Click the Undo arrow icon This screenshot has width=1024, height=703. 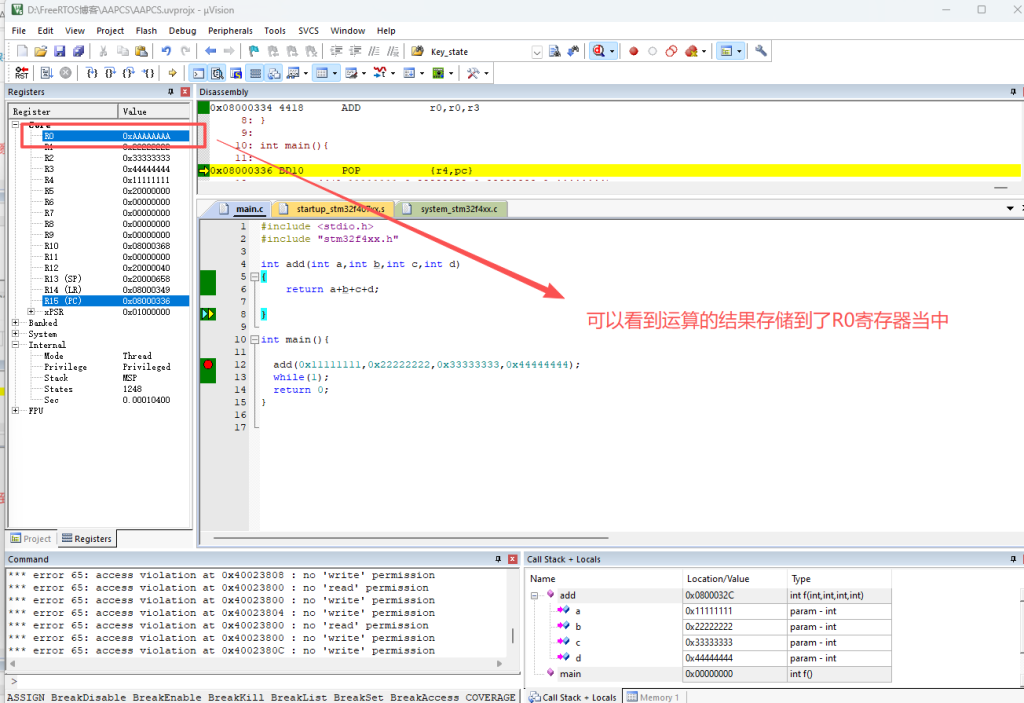pos(167,51)
